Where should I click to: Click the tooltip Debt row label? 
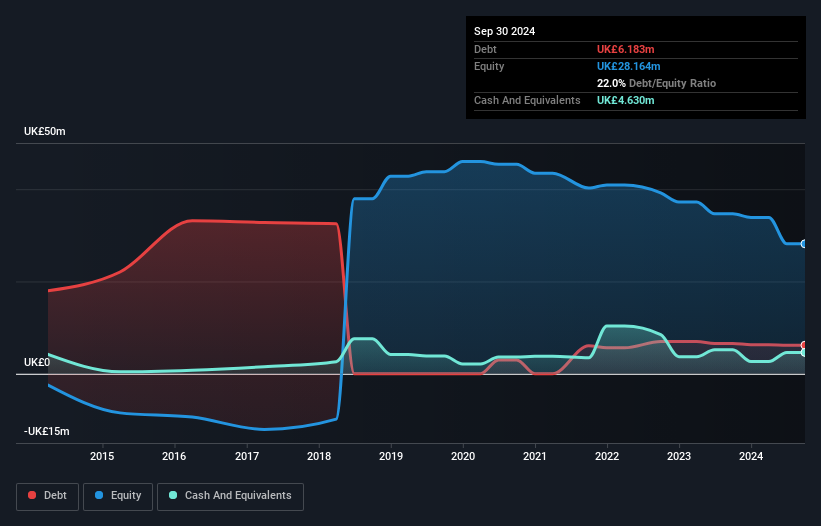(485, 49)
